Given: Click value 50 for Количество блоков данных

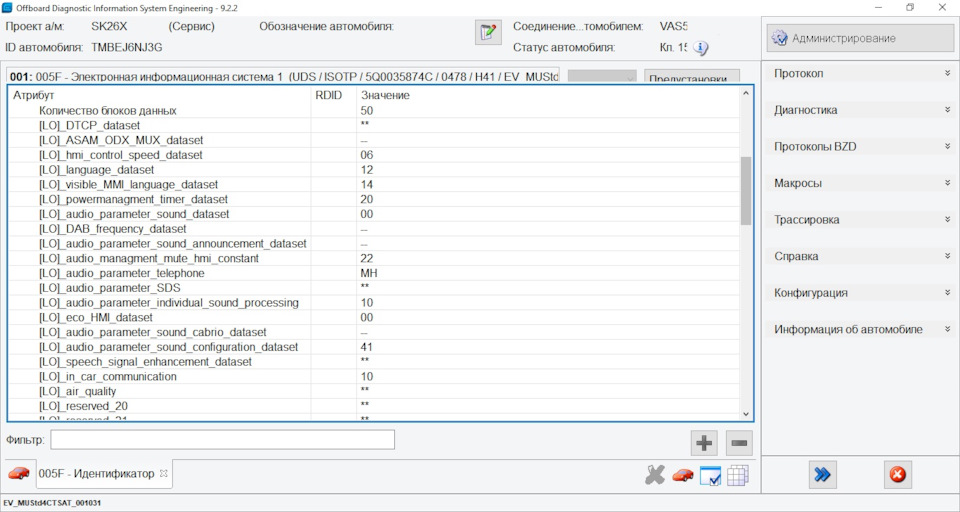Looking at the screenshot, I should 366,111.
